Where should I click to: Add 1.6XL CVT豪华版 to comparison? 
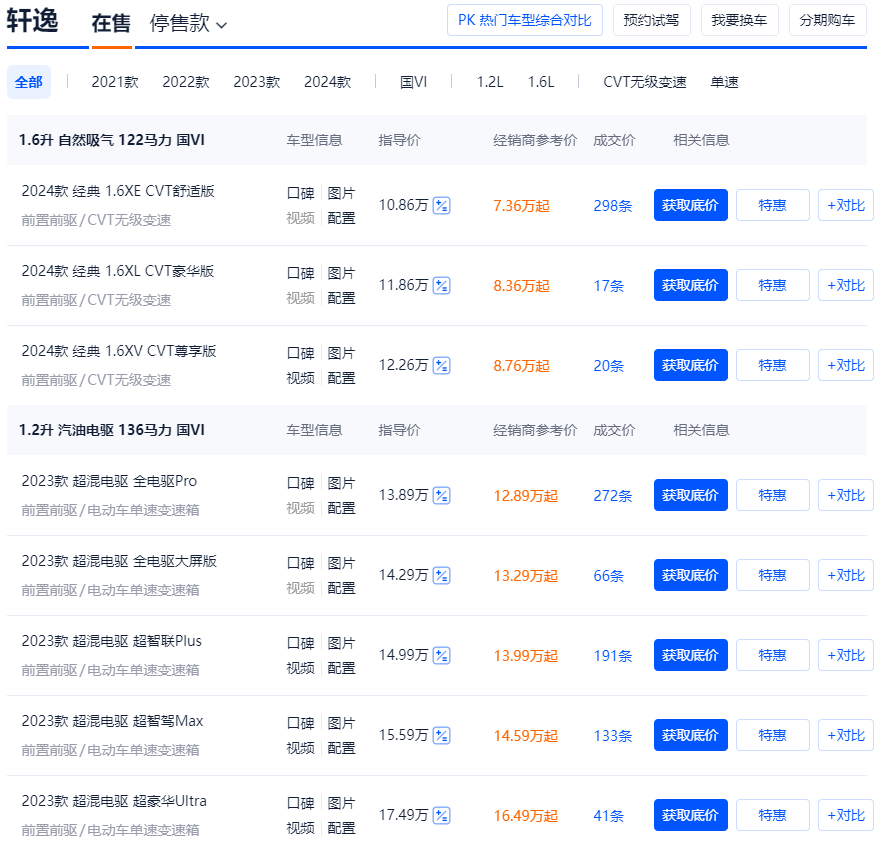click(x=846, y=285)
